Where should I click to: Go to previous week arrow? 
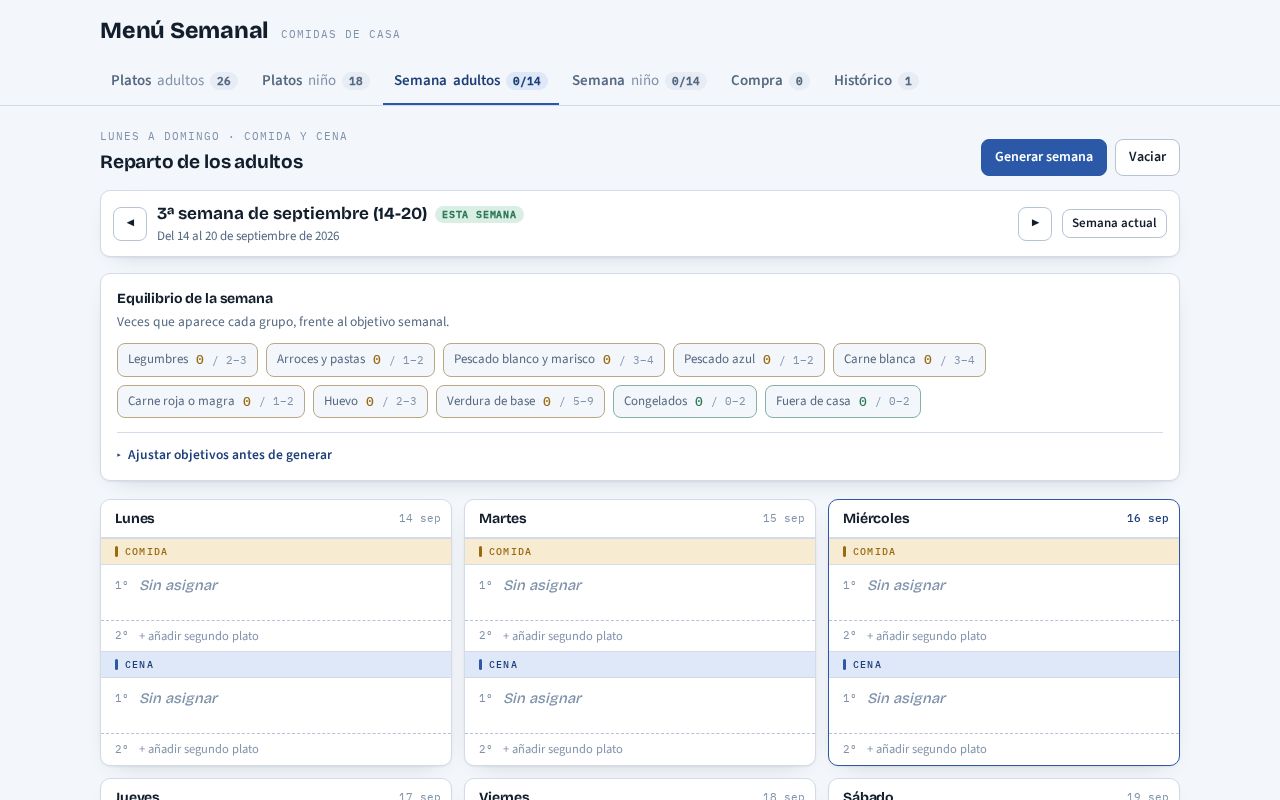(x=130, y=224)
